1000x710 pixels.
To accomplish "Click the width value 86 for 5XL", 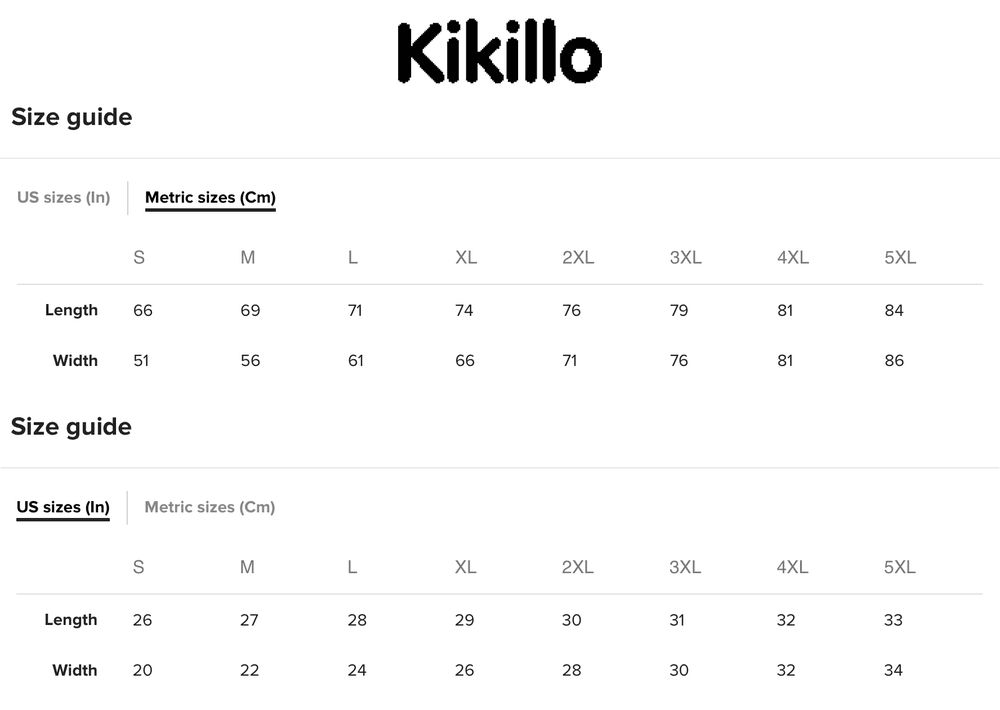I will tap(894, 360).
